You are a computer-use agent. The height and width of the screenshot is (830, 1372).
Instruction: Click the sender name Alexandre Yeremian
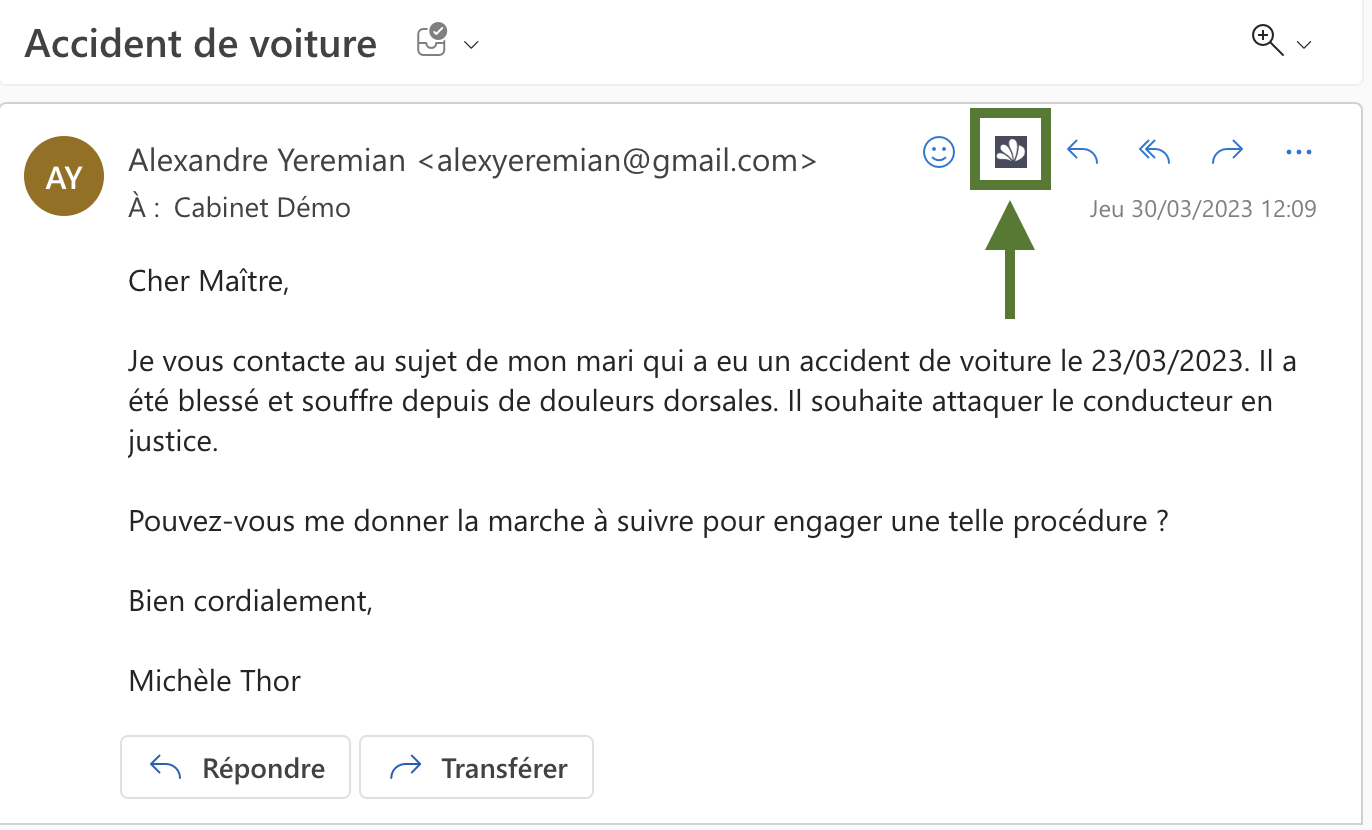click(267, 160)
